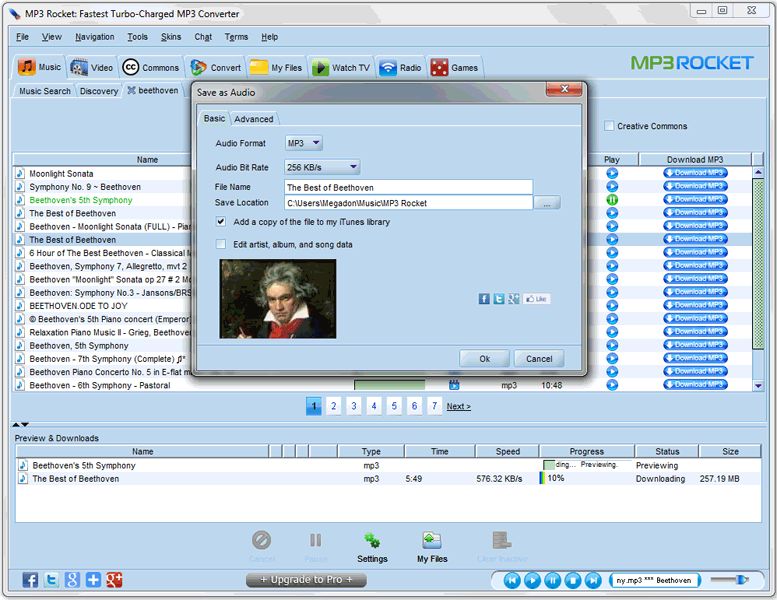Switch to the Music Search tab
The height and width of the screenshot is (600, 777).
(45, 91)
